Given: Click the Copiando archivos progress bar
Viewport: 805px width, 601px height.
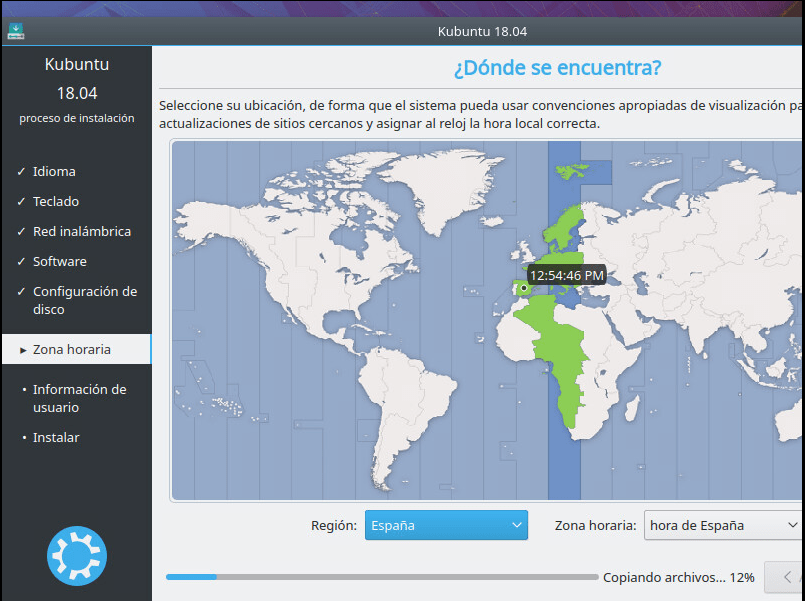Looking at the screenshot, I should pyautogui.click(x=380, y=577).
